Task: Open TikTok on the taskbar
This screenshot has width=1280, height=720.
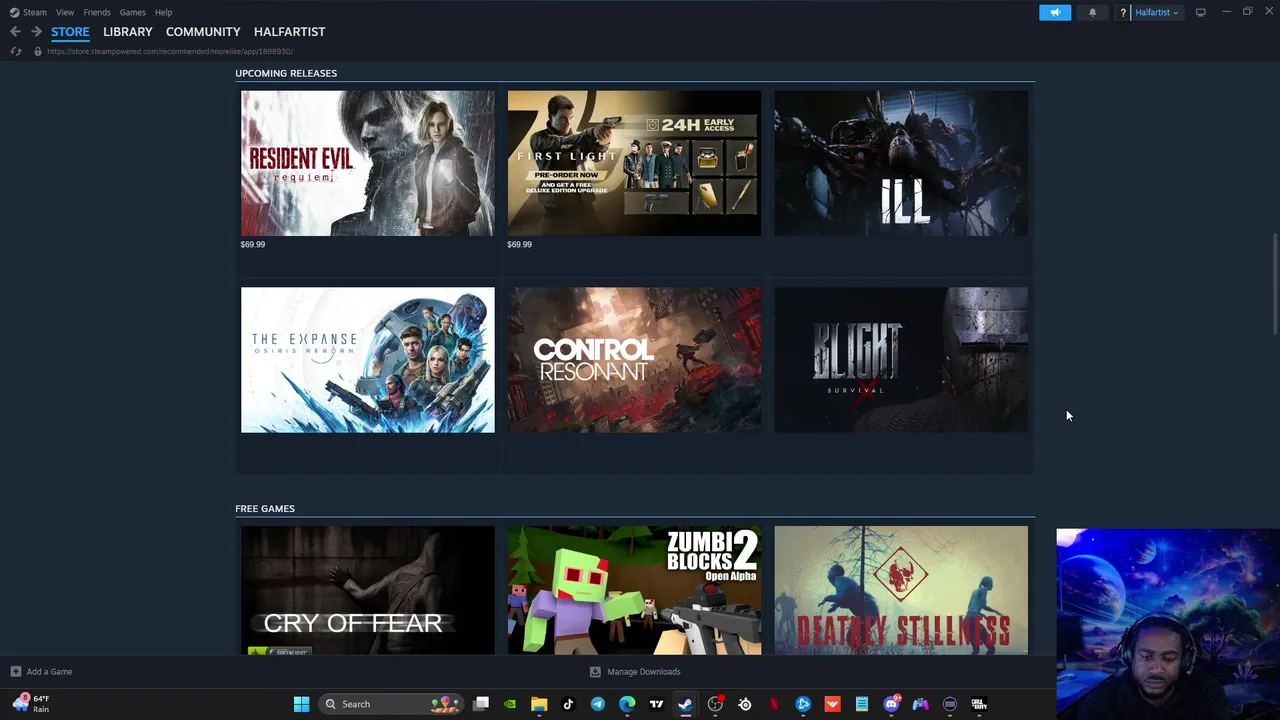Action: tap(568, 704)
